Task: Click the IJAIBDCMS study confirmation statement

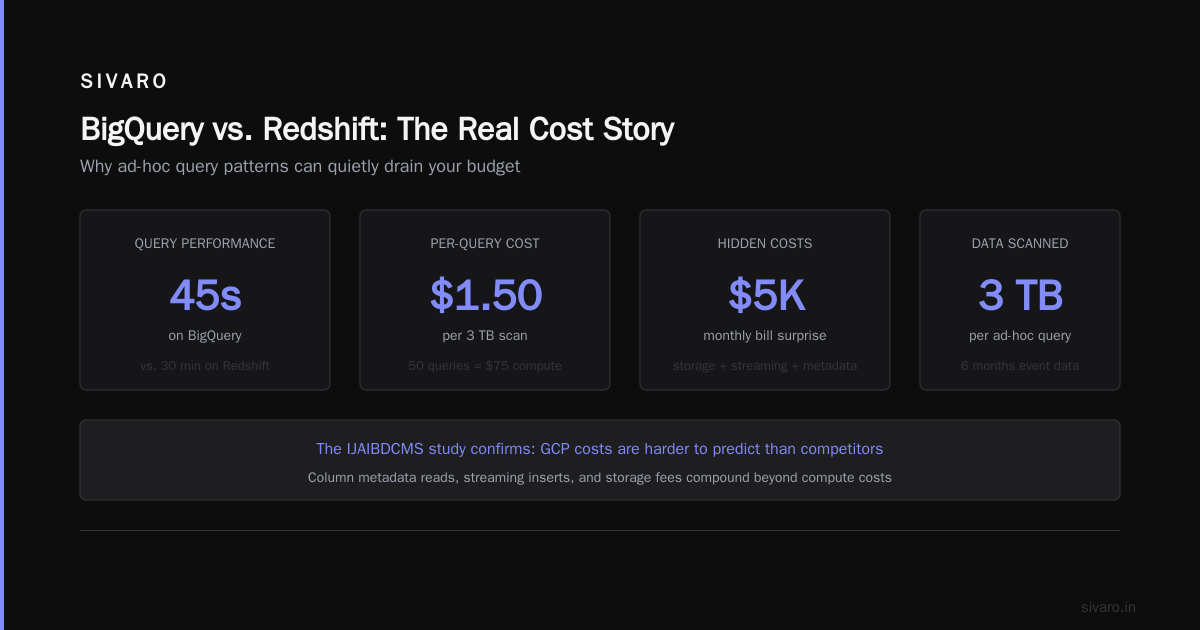Action: click(x=600, y=449)
